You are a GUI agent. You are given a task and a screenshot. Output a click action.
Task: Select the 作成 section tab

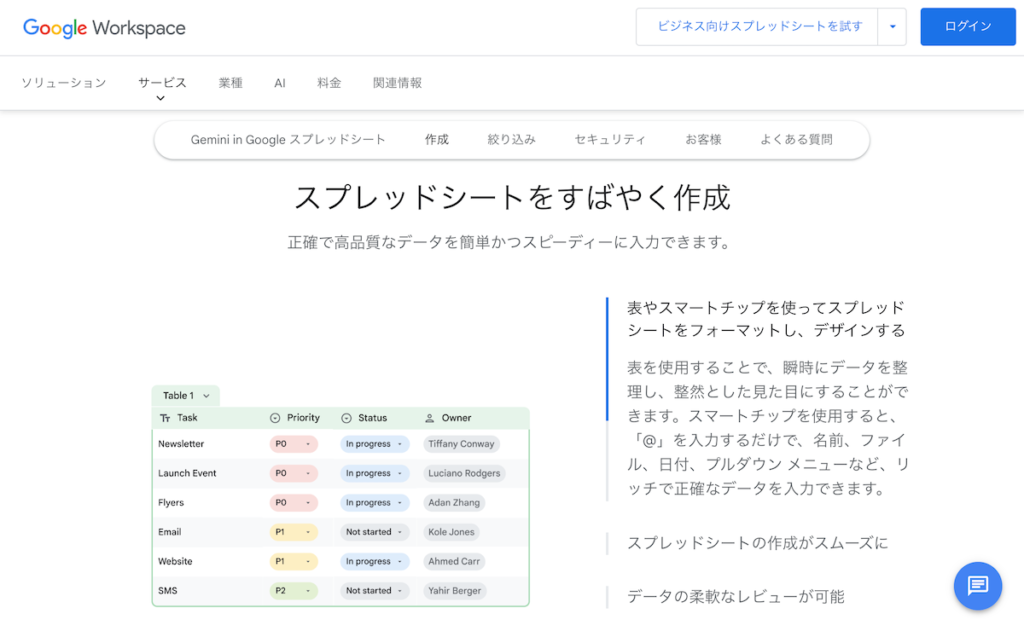click(436, 140)
